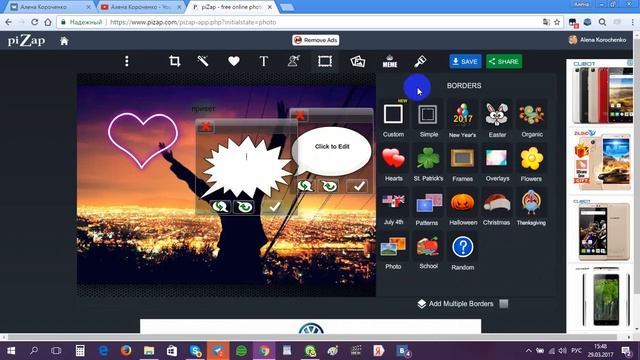This screenshot has width=640, height=360.
Task: Choose the Organic border category
Action: coord(531,119)
